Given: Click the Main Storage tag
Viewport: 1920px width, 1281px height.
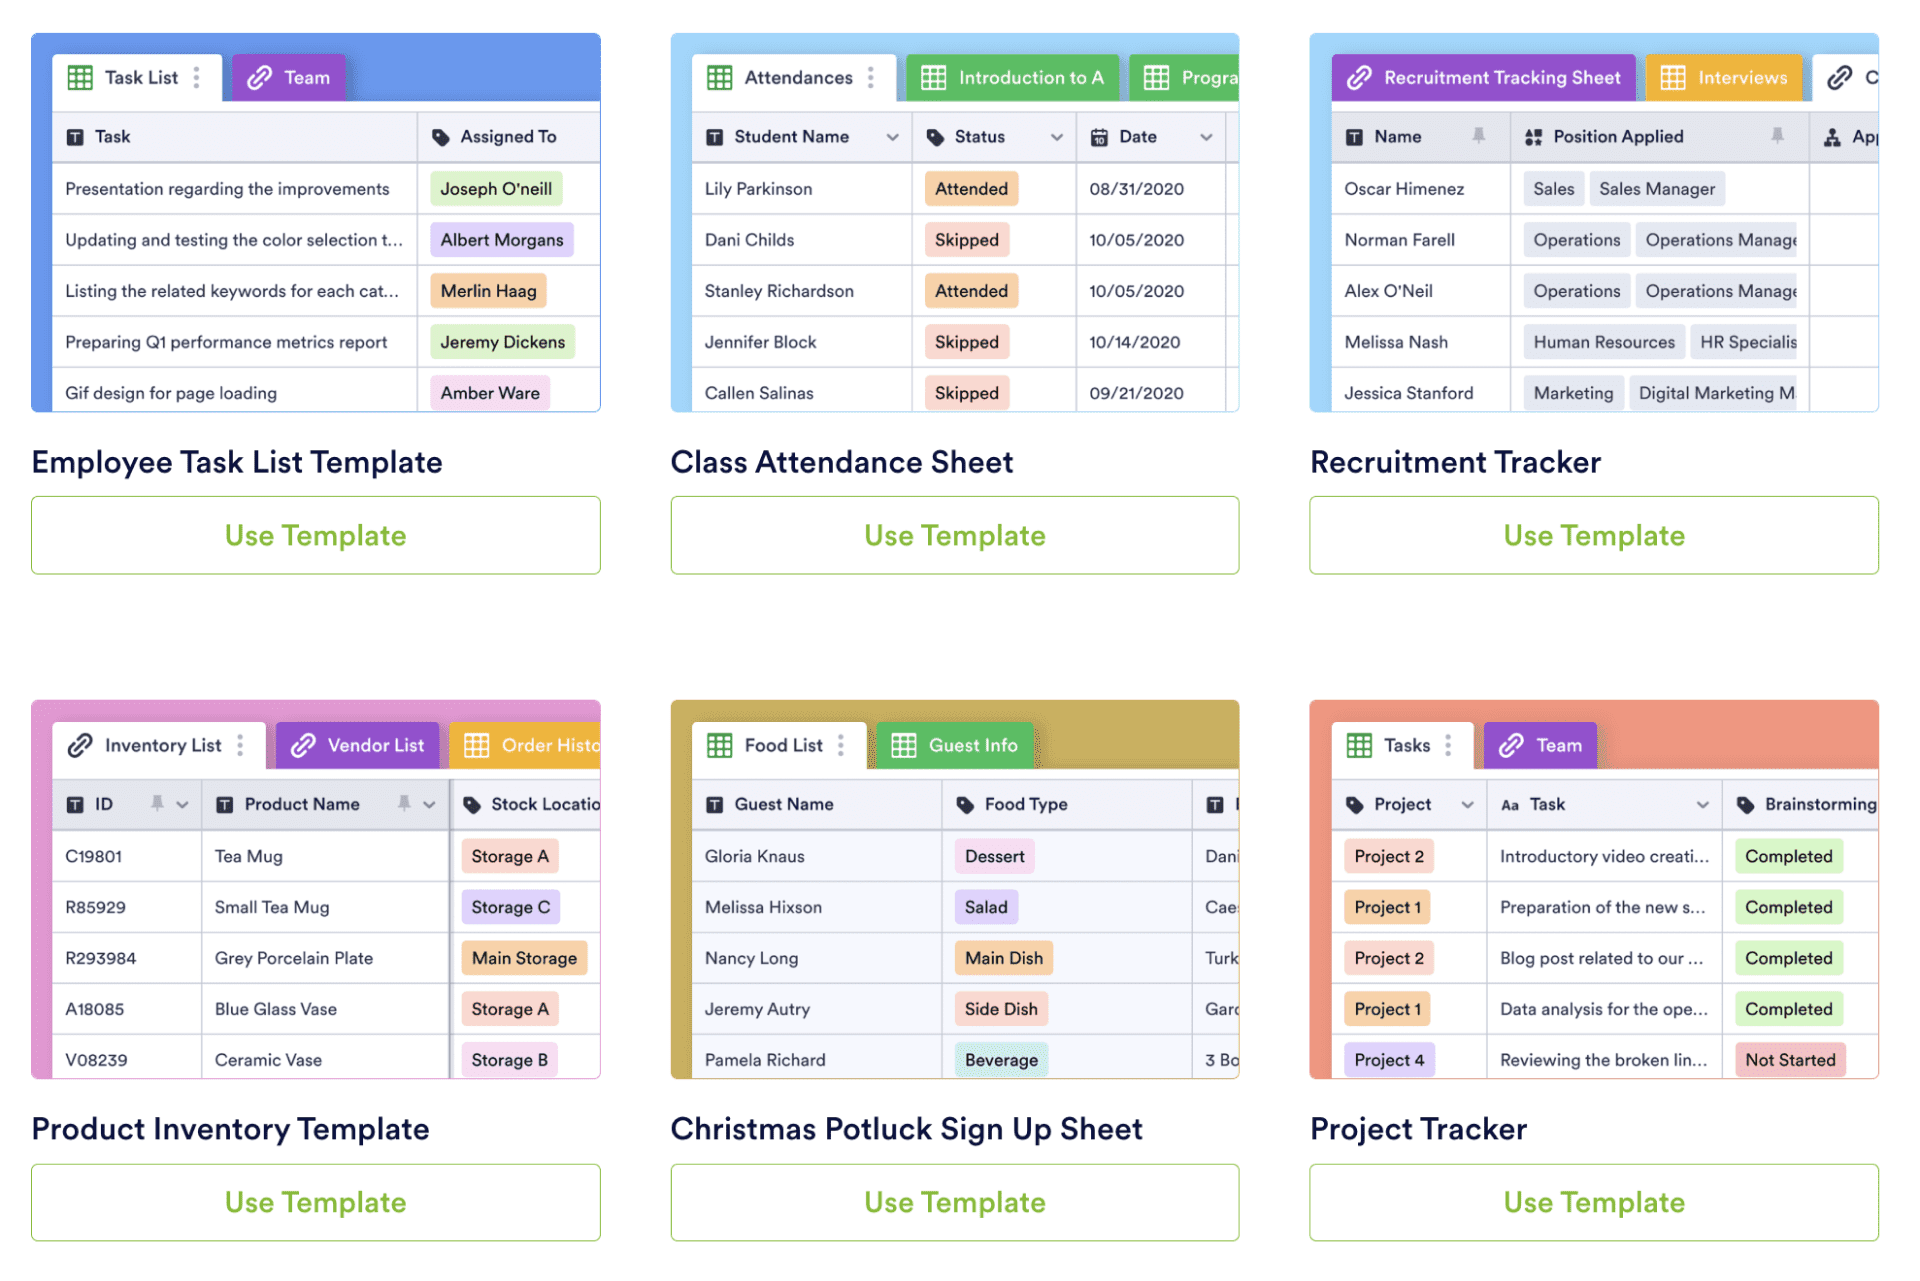Looking at the screenshot, I should click(524, 958).
